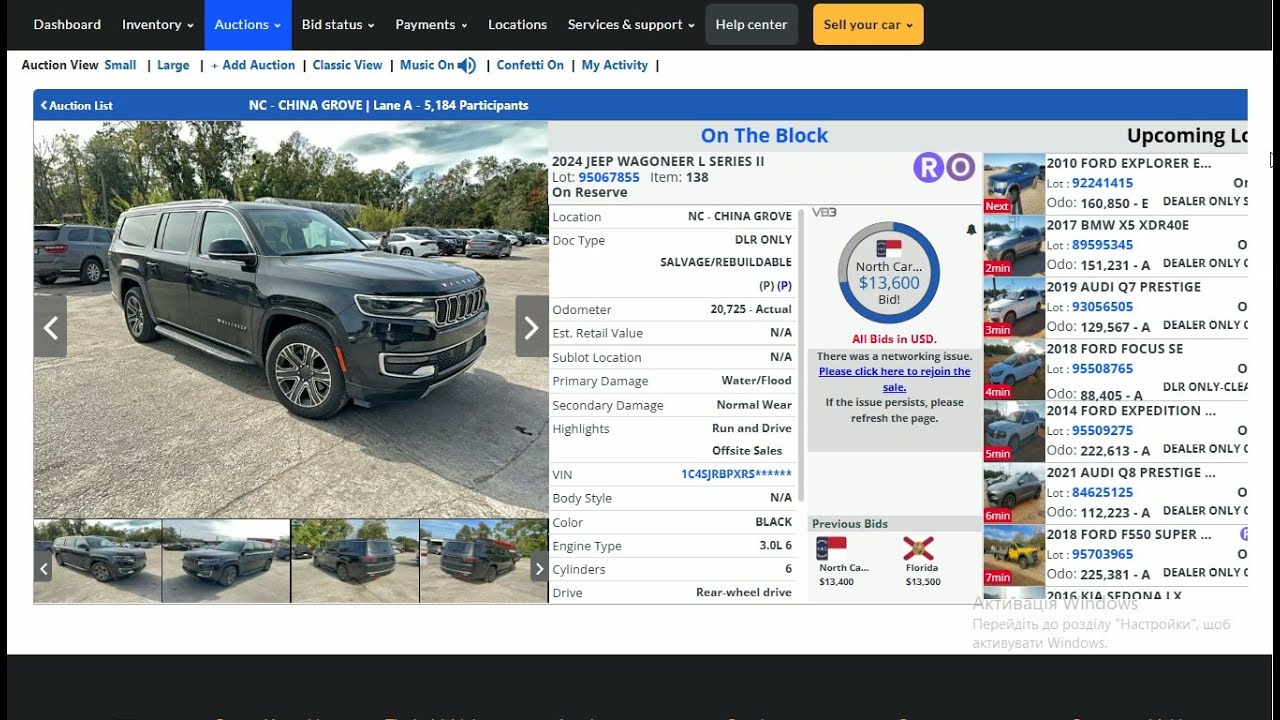Click the 2019 AUDI Q7 PRESTIGE title
1280x720 pixels.
1124,287
